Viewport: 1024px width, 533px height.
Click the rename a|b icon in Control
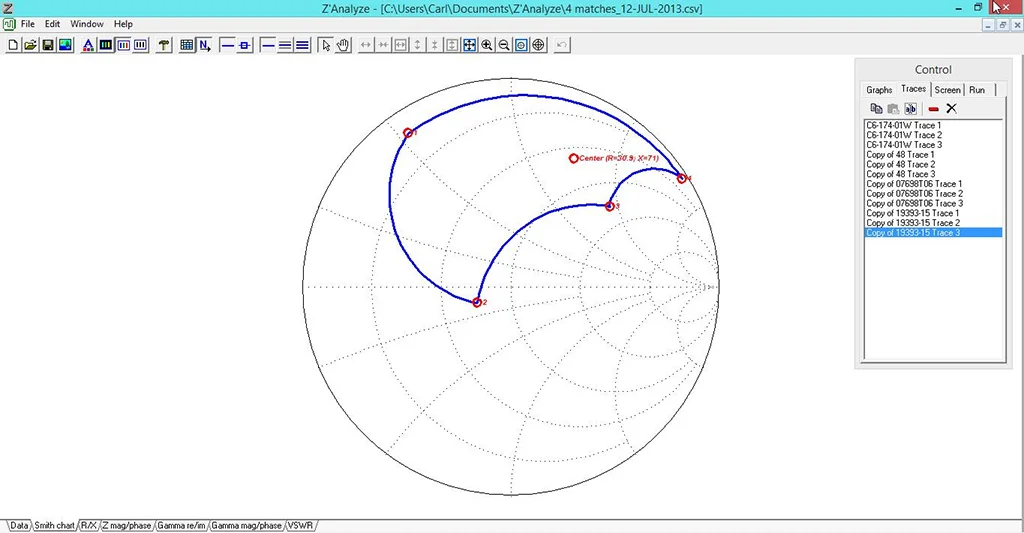910,108
